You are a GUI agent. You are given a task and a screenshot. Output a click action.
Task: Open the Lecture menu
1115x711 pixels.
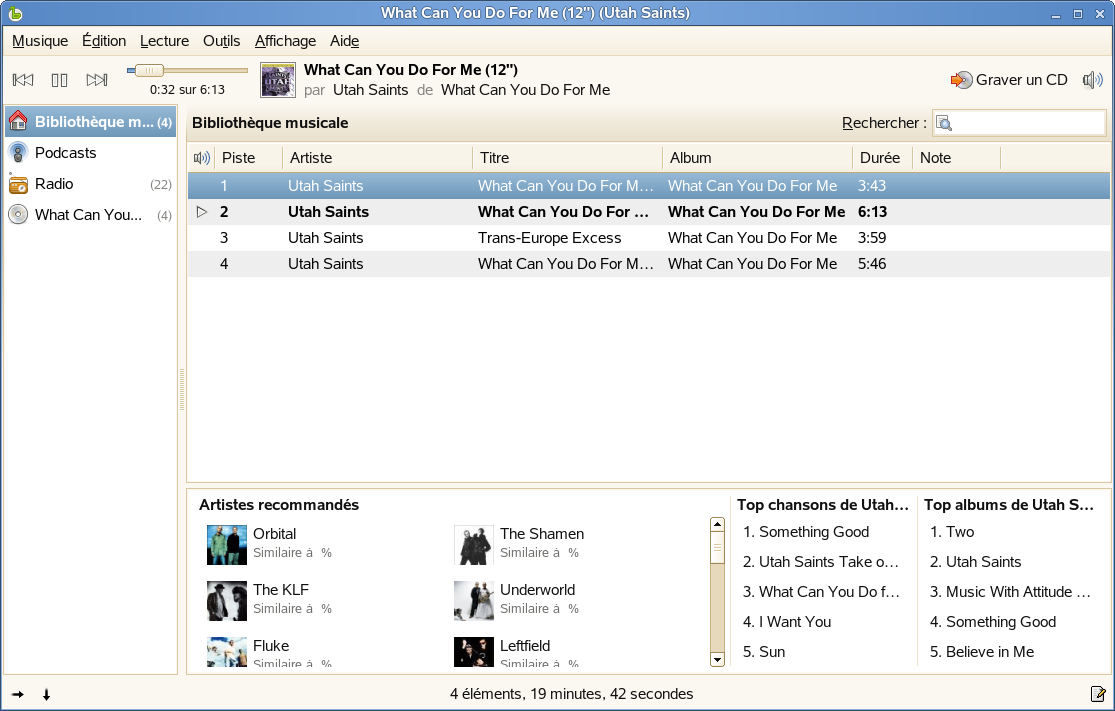[164, 41]
